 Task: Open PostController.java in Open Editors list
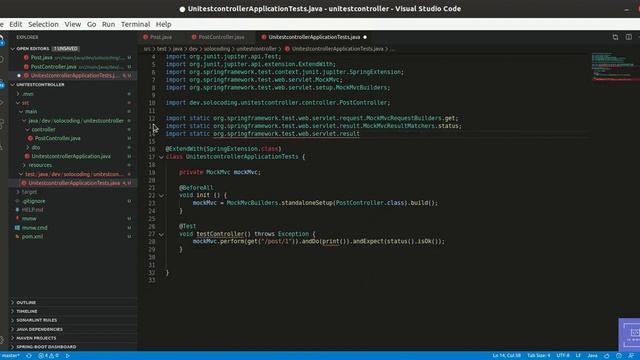pyautogui.click(x=53, y=67)
